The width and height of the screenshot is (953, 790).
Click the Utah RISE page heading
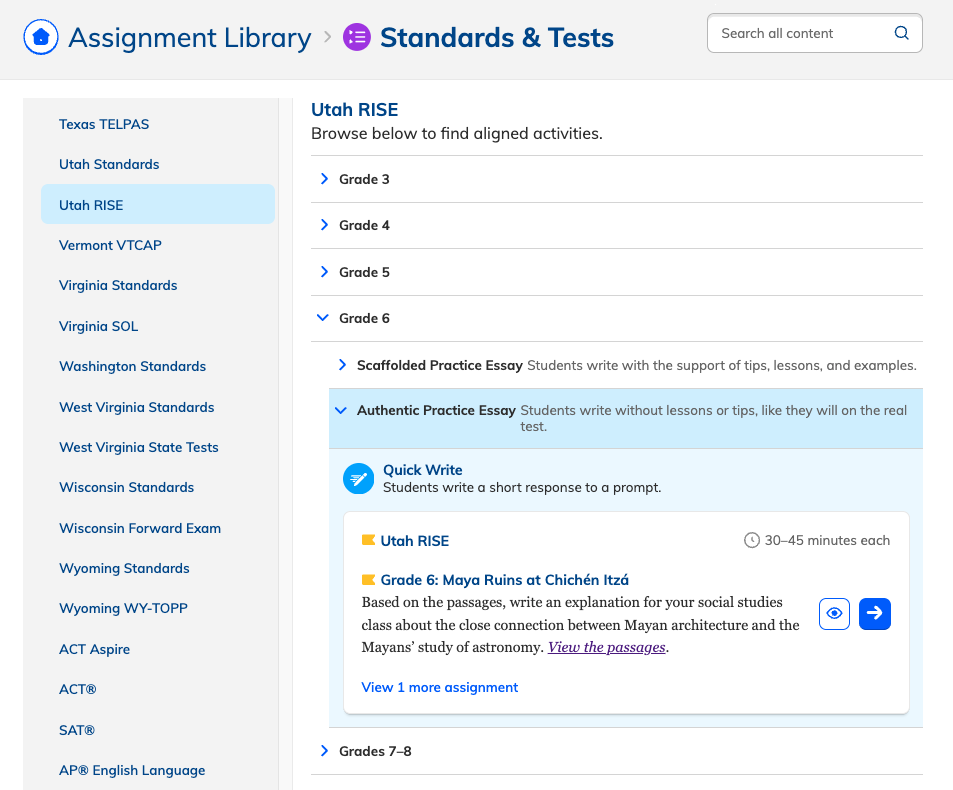click(354, 109)
